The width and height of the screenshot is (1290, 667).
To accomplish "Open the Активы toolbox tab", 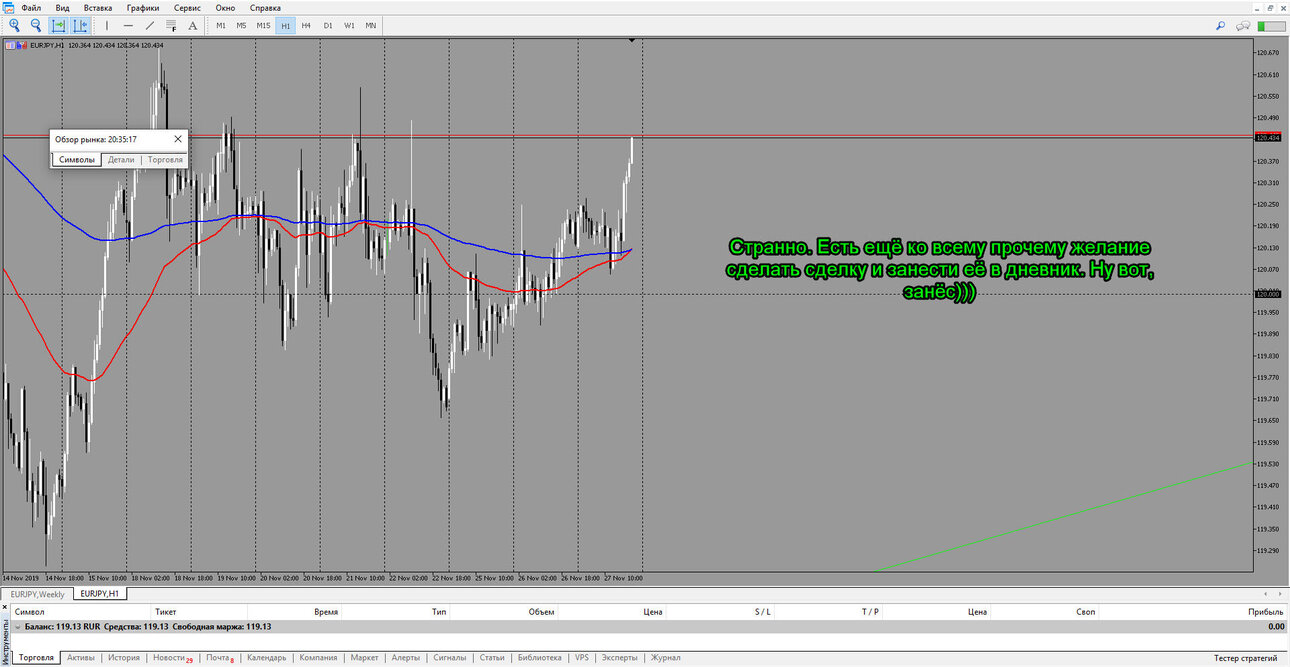I will (x=81, y=658).
